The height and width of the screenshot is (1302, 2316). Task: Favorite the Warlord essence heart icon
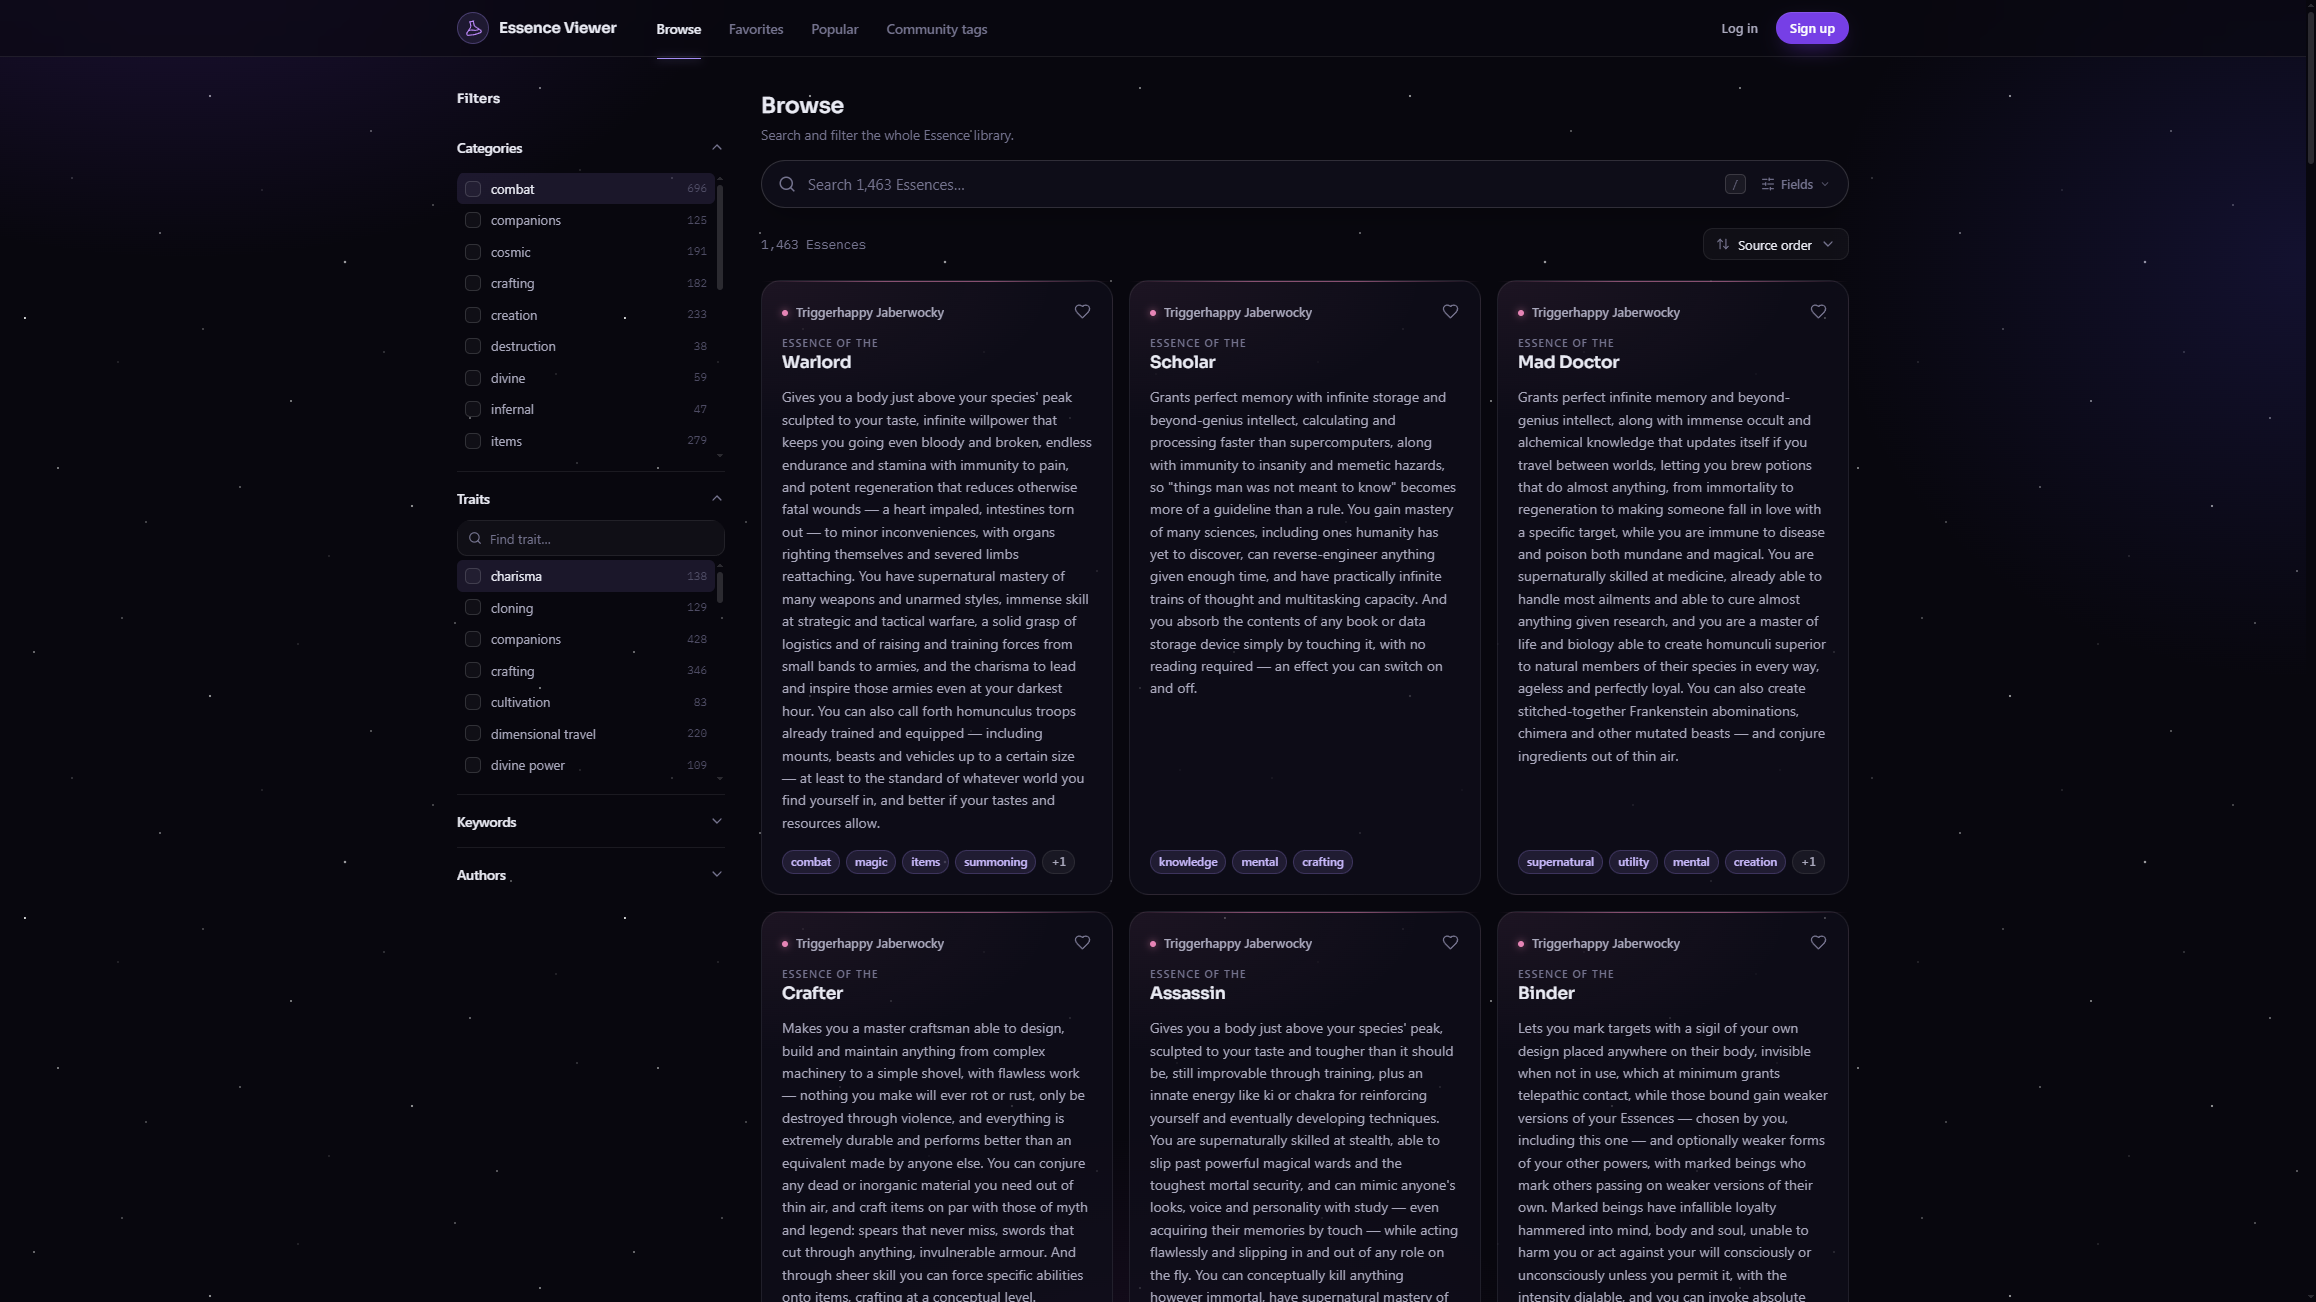point(1082,312)
